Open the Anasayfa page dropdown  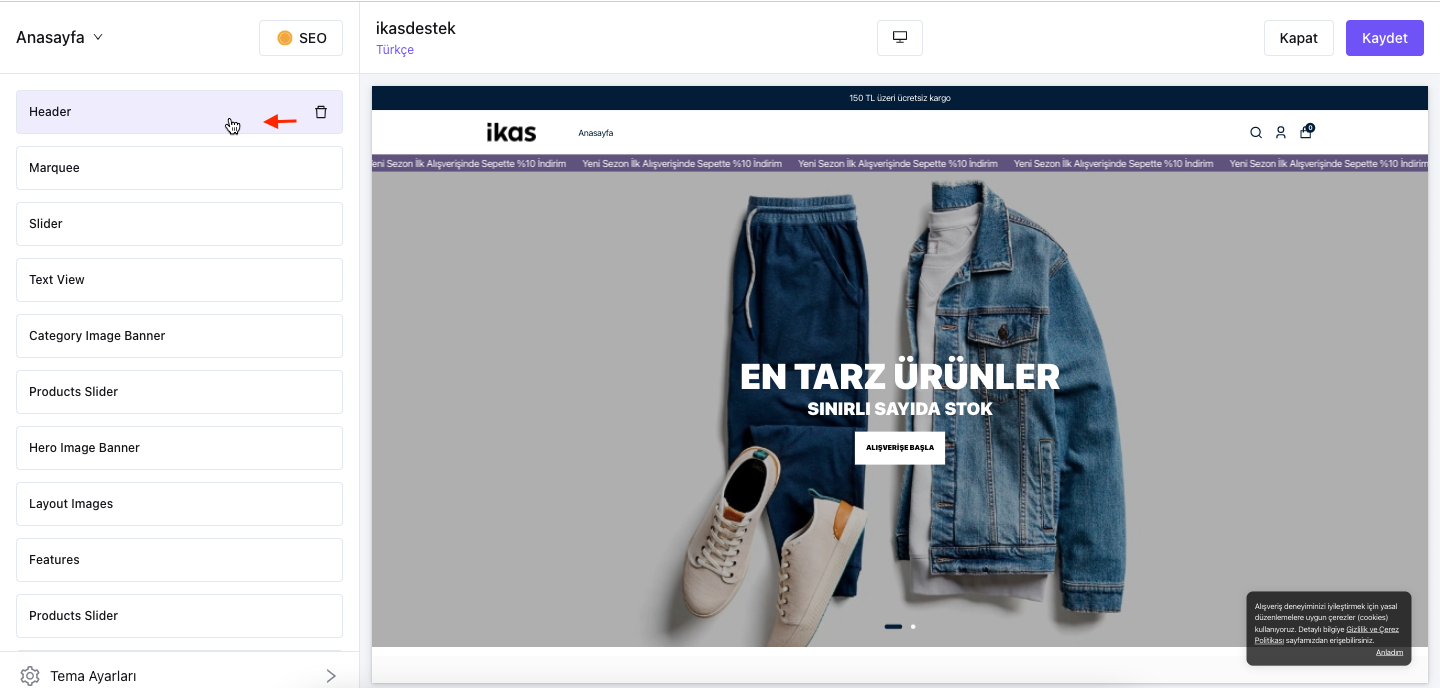point(60,38)
